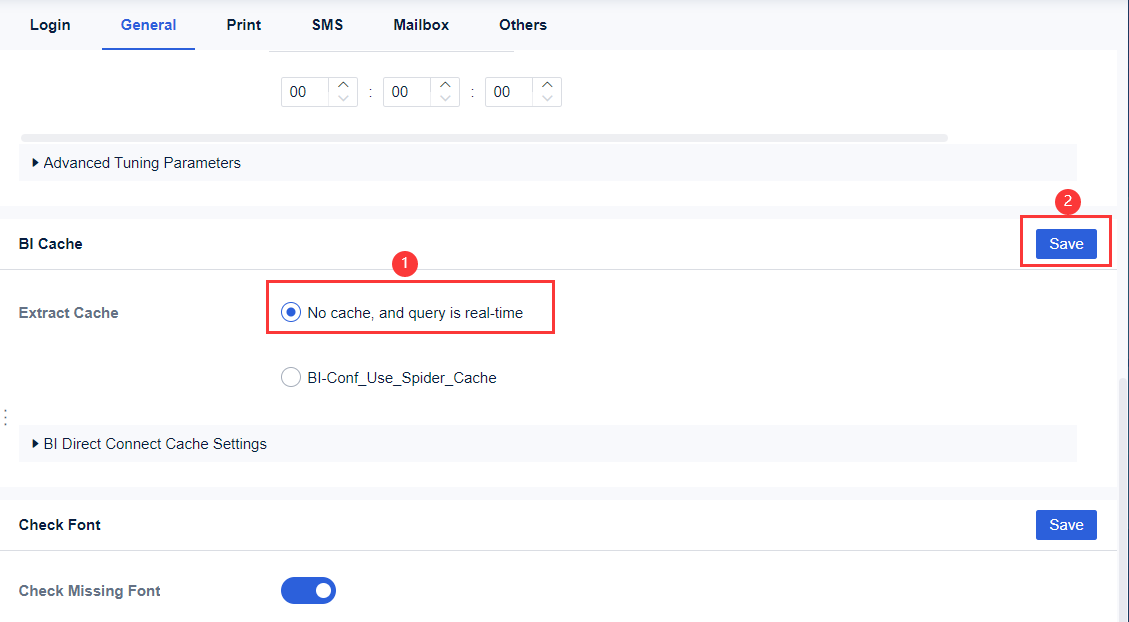
Task: Go to the Others tab
Action: [x=522, y=24]
